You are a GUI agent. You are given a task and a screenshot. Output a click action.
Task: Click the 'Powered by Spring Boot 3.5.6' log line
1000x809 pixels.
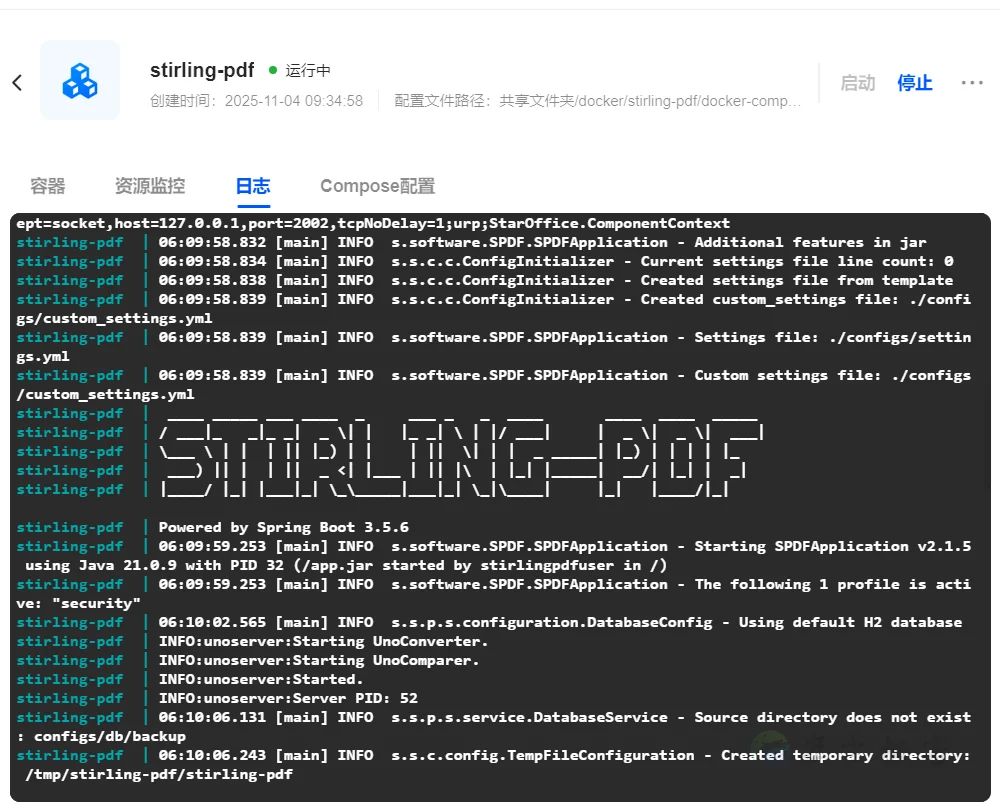(283, 527)
